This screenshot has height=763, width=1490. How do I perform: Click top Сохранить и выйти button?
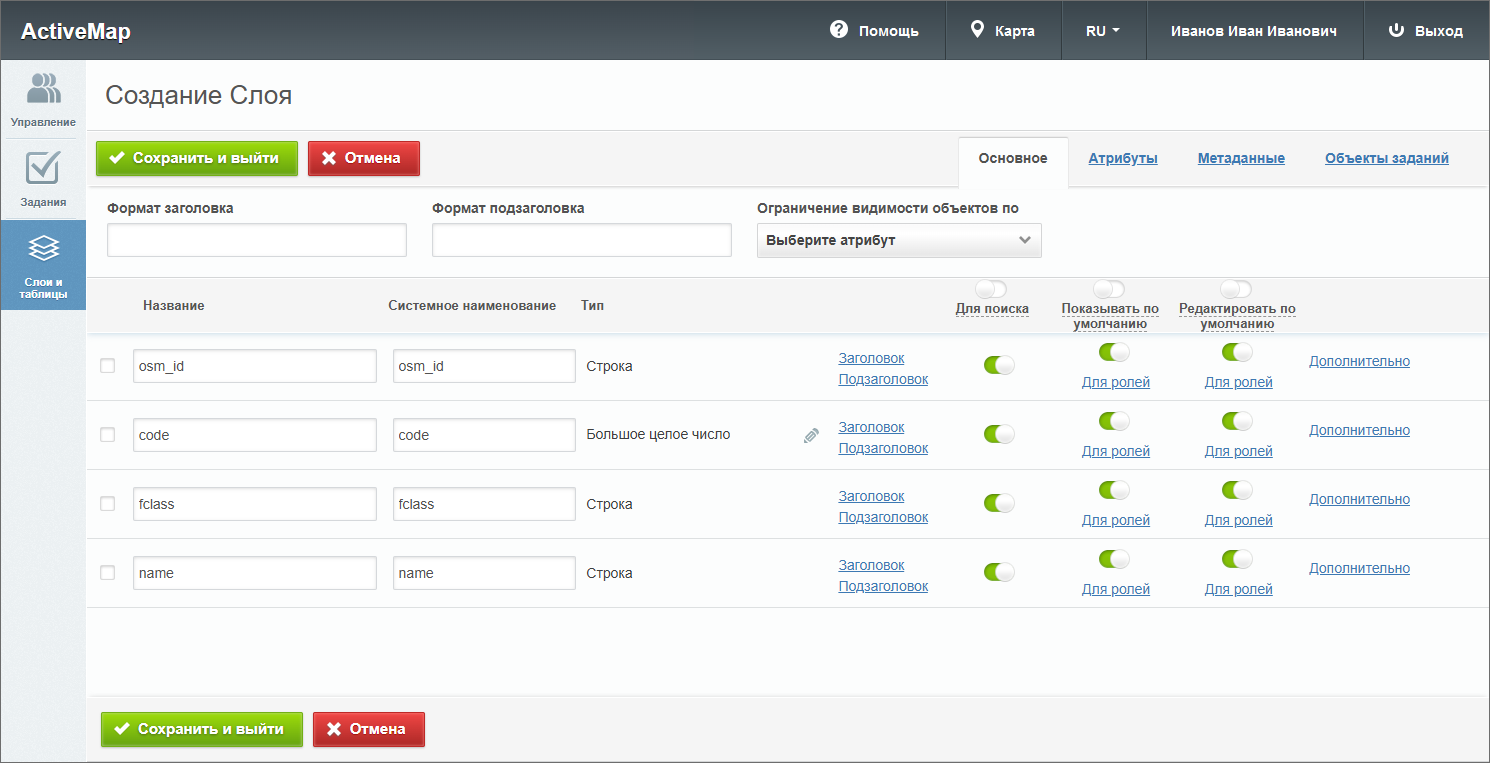(x=197, y=158)
